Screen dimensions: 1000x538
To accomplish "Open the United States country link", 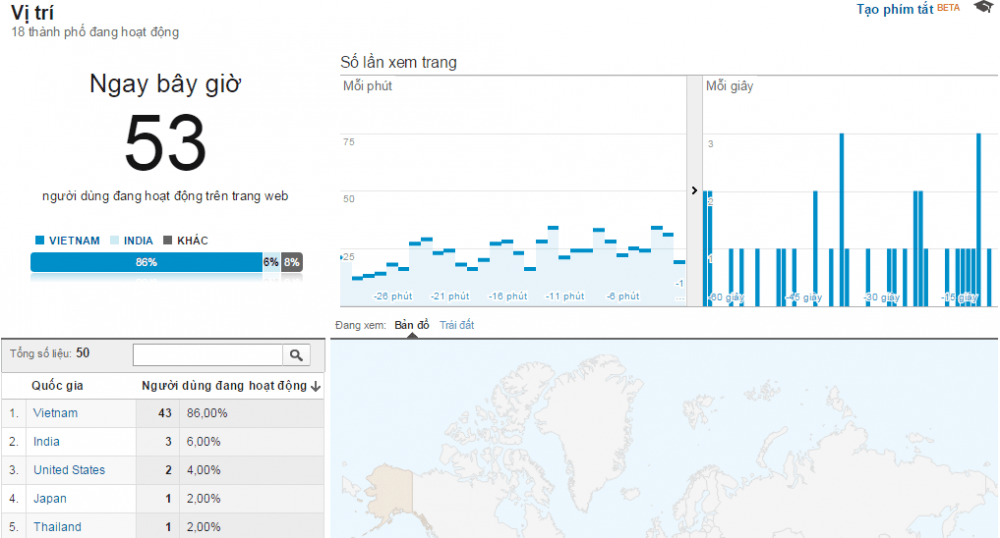I will coord(69,470).
